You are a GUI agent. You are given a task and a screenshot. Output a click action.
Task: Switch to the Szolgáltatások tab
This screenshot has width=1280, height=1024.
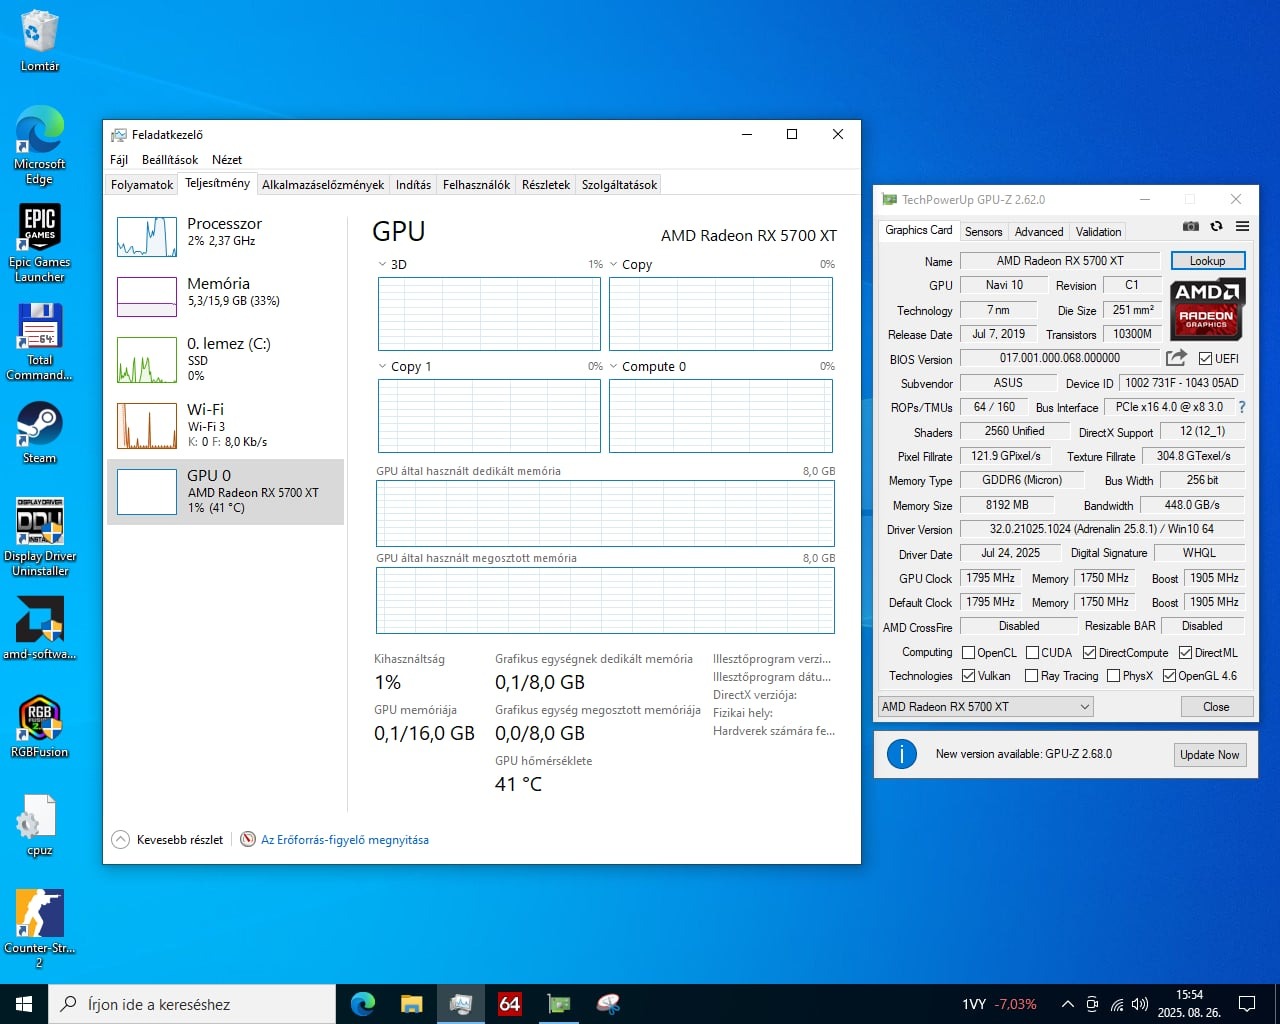coord(620,185)
